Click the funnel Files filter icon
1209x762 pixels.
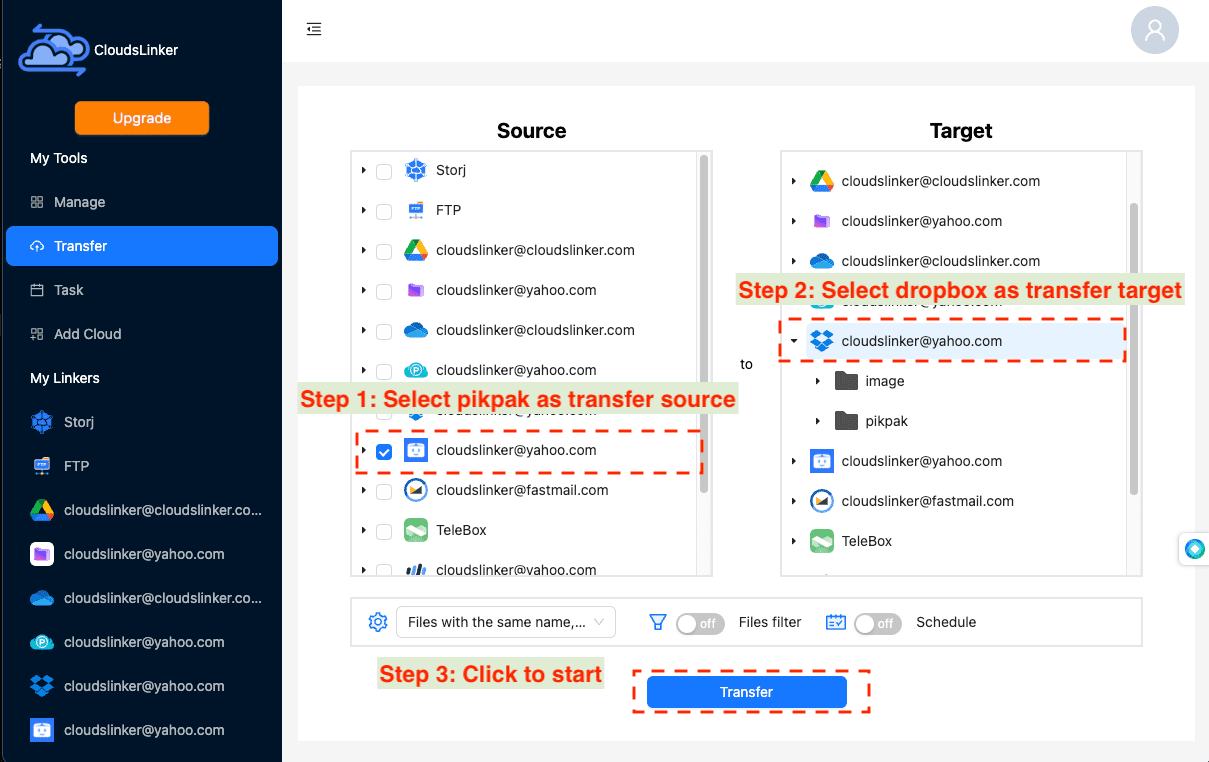coord(657,622)
